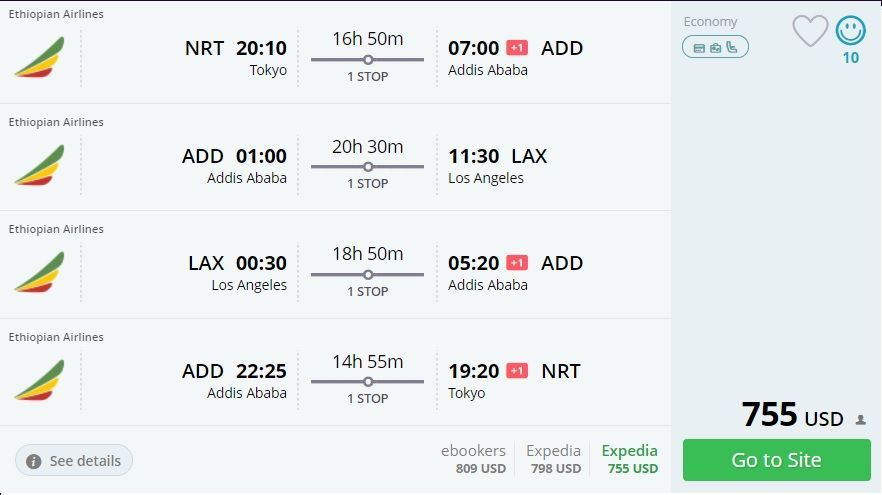Click the stop marker on the 20h 30m flight

point(368,167)
